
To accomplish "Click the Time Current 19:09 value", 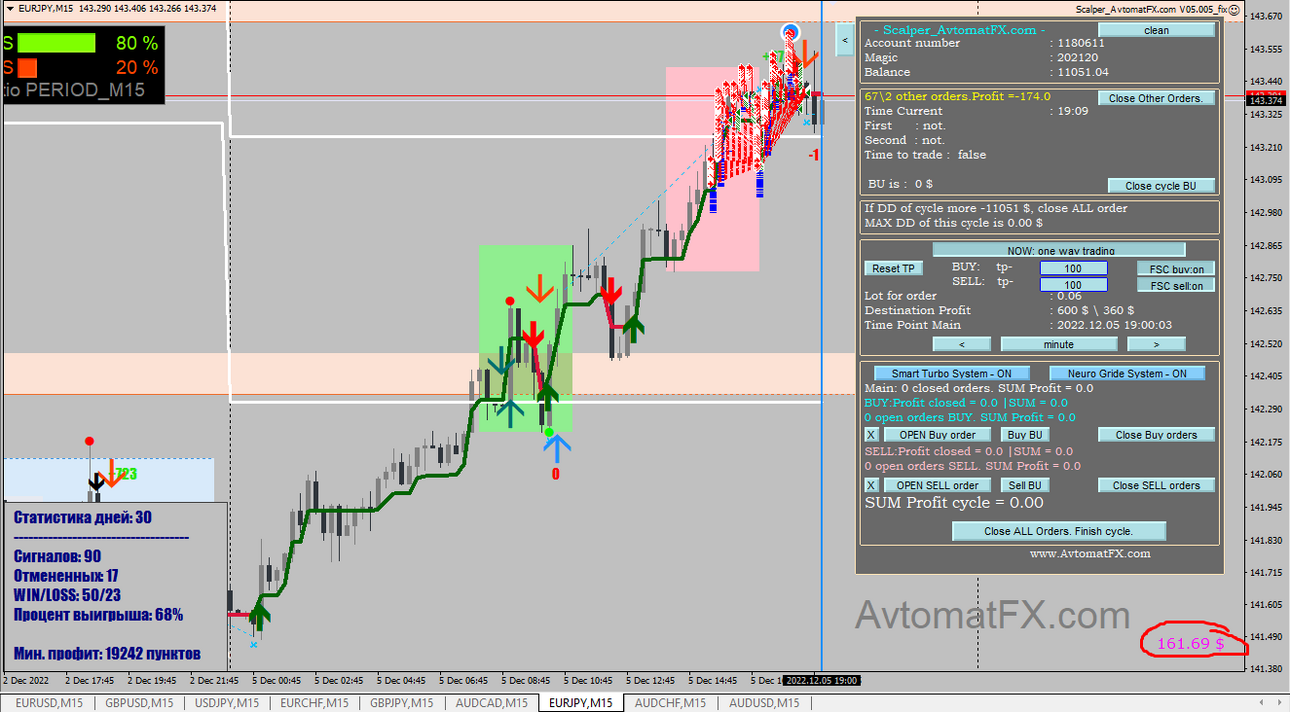I will [1073, 111].
